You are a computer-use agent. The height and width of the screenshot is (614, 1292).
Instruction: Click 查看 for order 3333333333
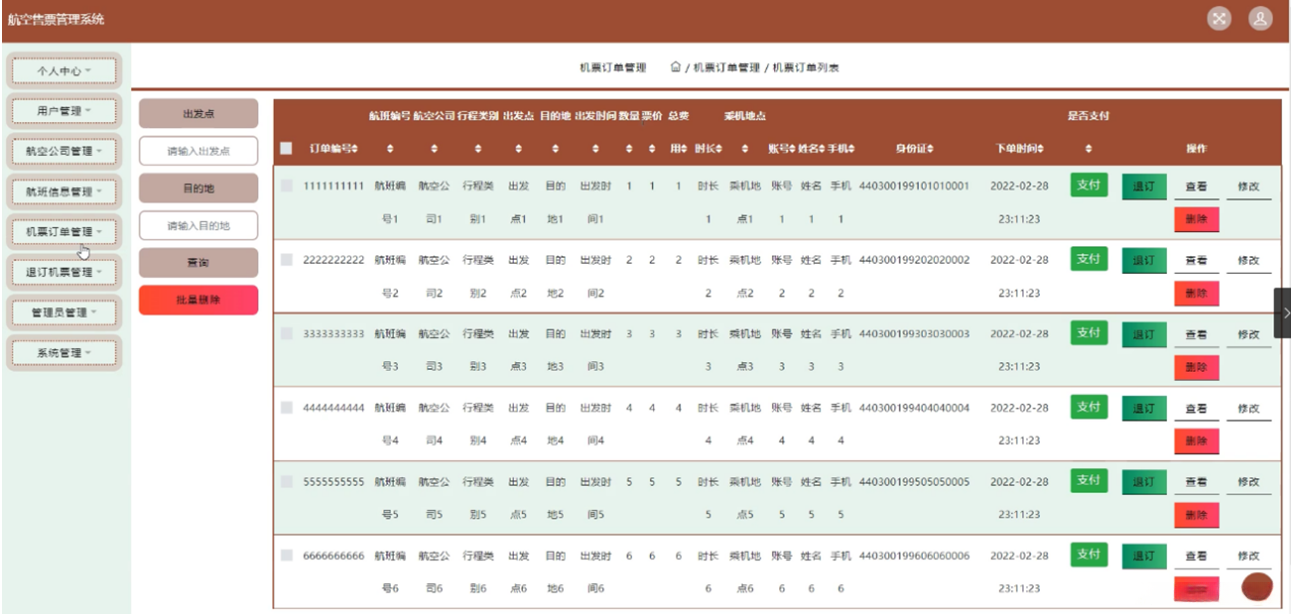coord(1196,335)
